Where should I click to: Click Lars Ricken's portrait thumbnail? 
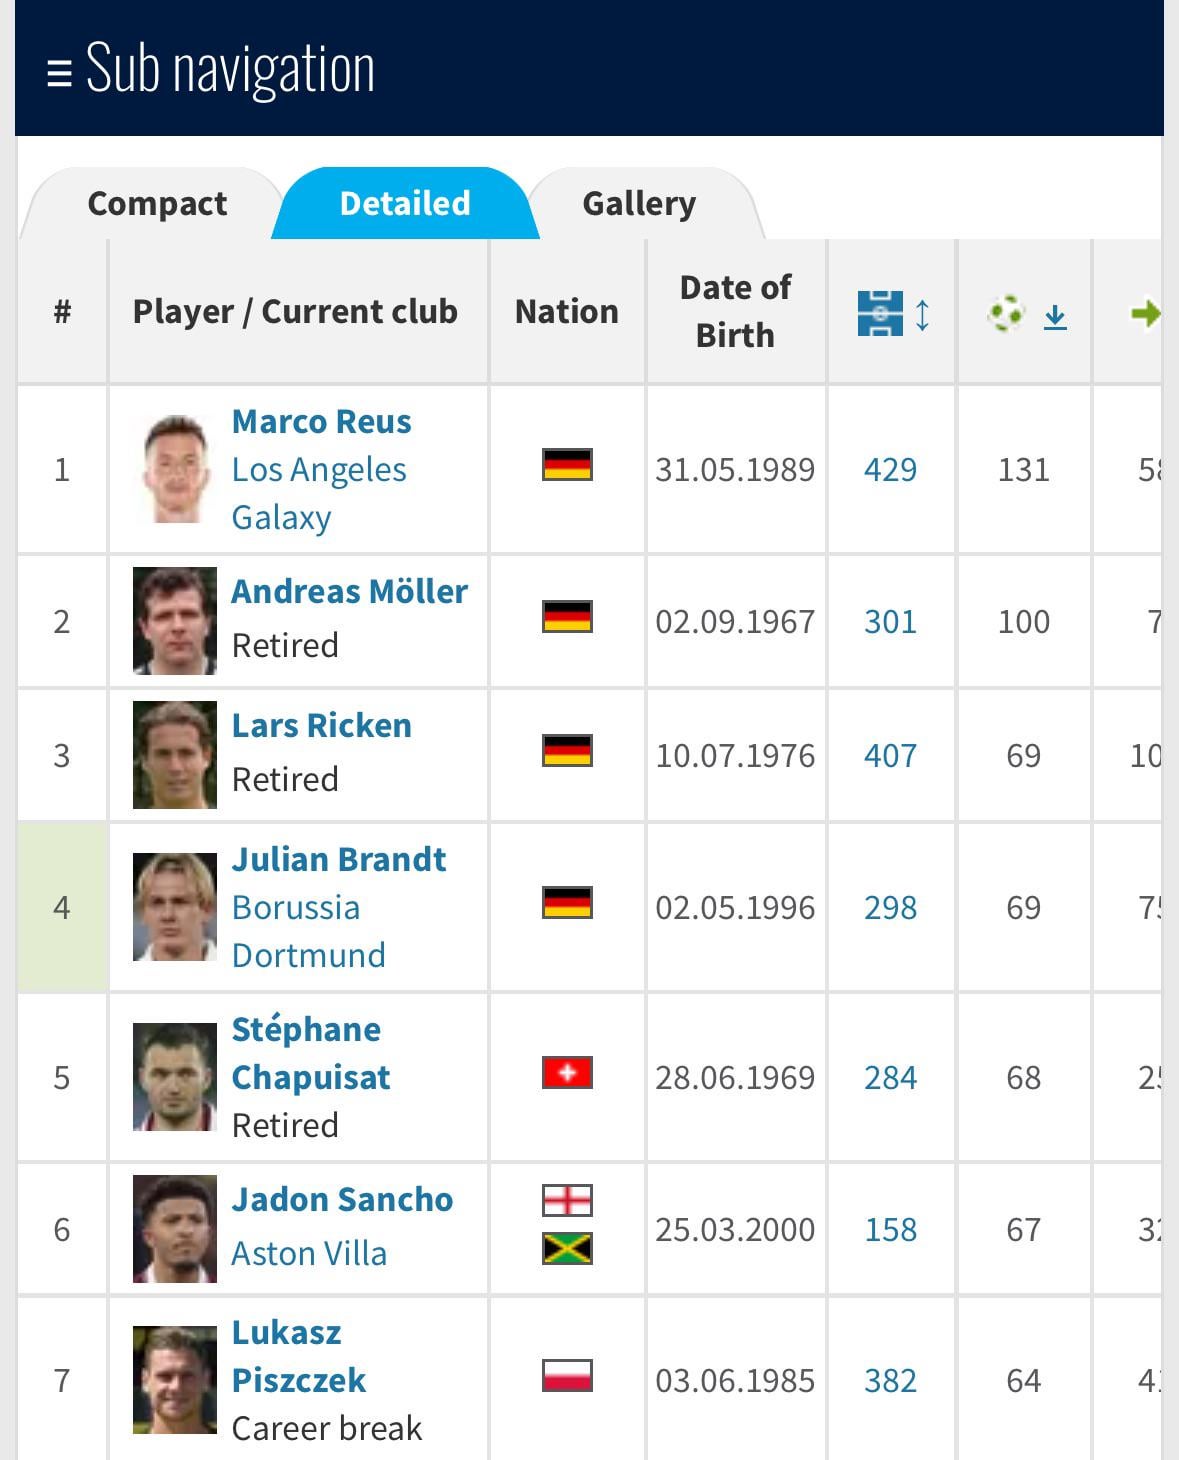tap(175, 755)
